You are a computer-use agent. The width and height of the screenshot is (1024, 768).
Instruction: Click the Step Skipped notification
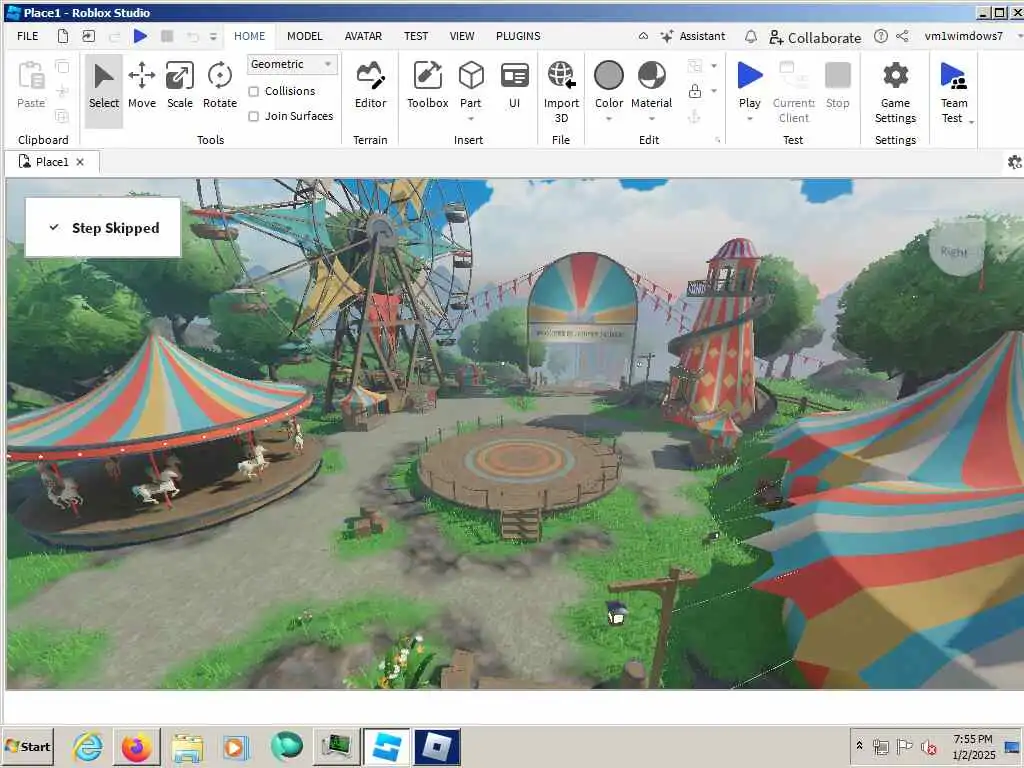point(103,227)
